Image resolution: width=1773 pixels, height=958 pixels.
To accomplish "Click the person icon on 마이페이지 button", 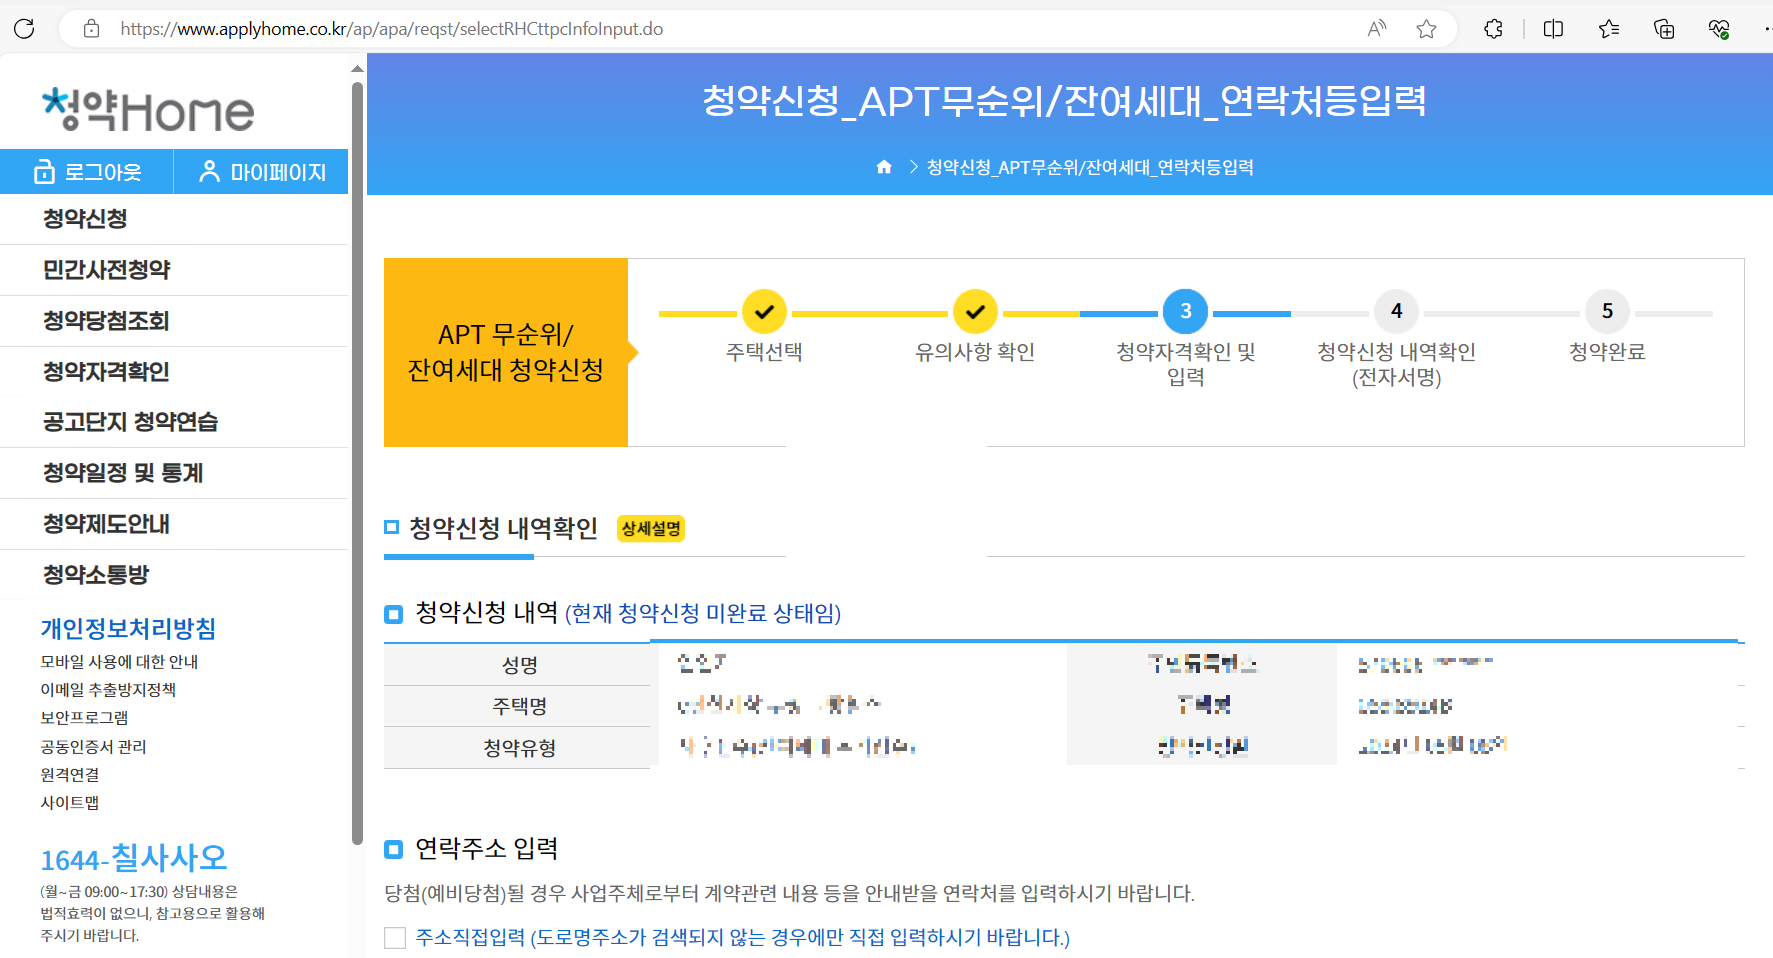I will (208, 171).
